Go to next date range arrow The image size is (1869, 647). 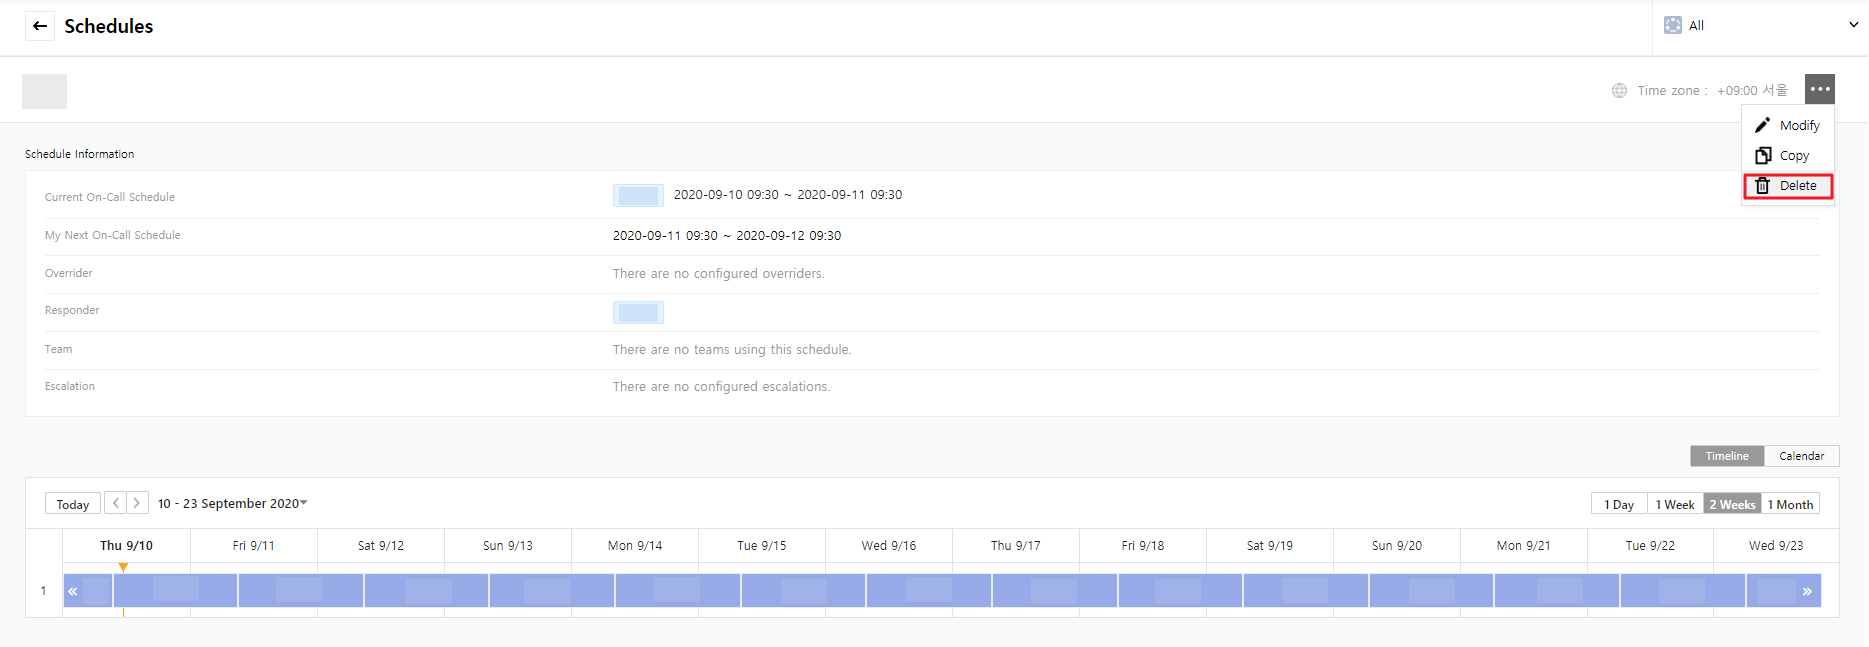[x=137, y=503]
